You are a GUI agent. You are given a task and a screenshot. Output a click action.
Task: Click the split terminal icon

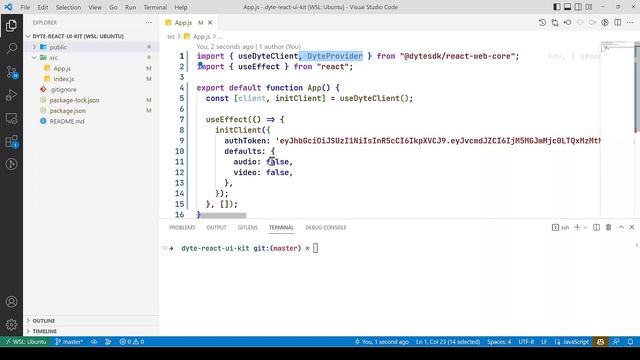click(596, 227)
